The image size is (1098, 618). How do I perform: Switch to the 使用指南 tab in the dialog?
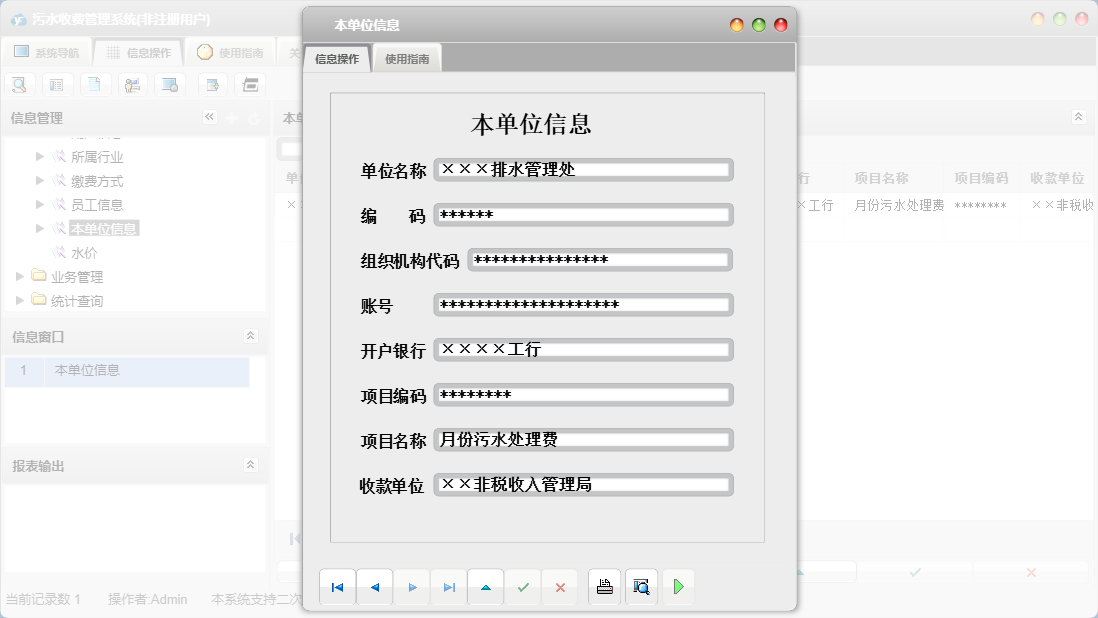[x=406, y=57]
